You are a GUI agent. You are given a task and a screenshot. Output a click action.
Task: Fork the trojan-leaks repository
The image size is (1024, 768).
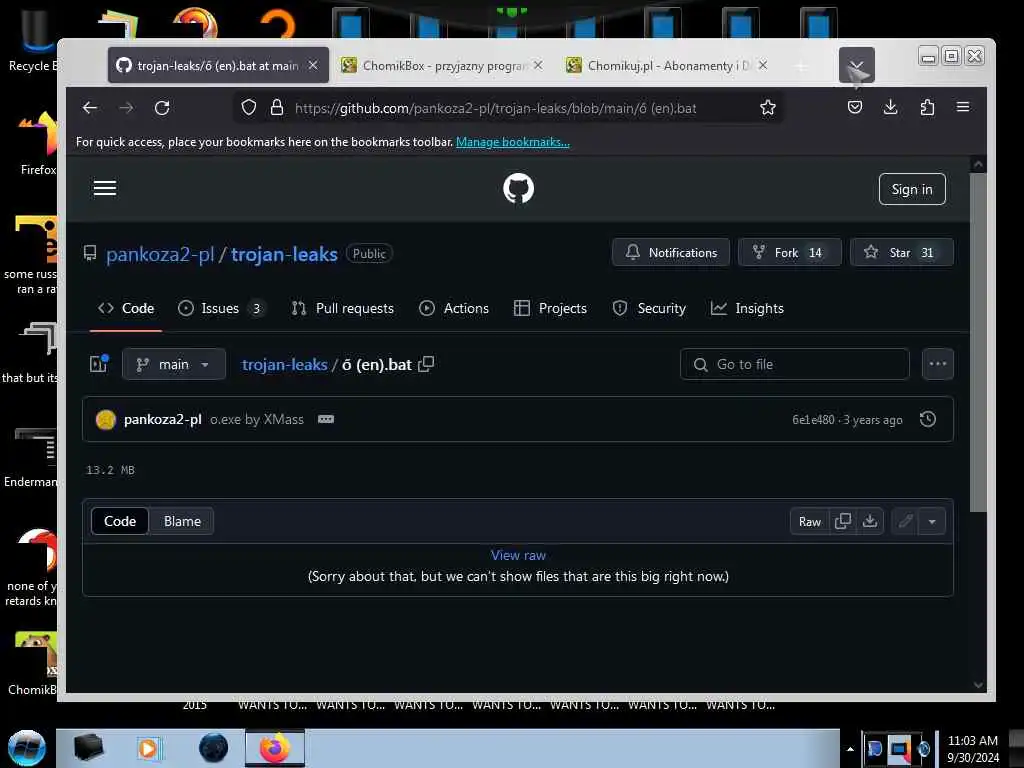789,253
